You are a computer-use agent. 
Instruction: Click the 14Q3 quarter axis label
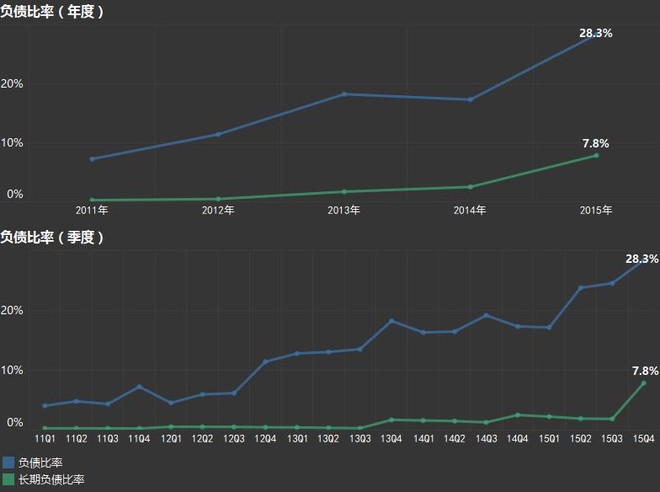click(486, 439)
